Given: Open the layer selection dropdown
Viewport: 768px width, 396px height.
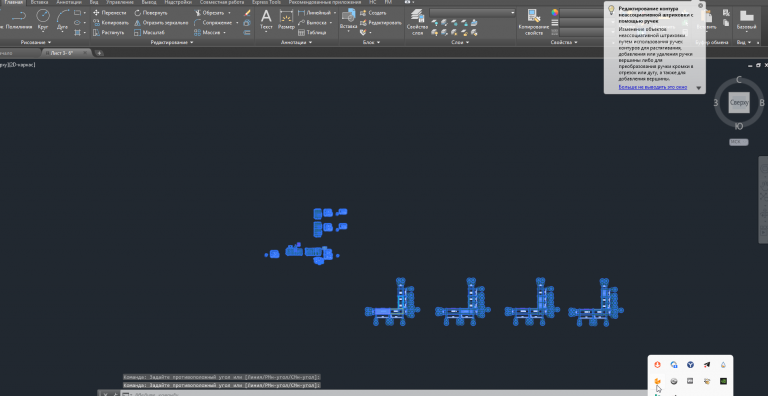Looking at the screenshot, I should click(473, 13).
